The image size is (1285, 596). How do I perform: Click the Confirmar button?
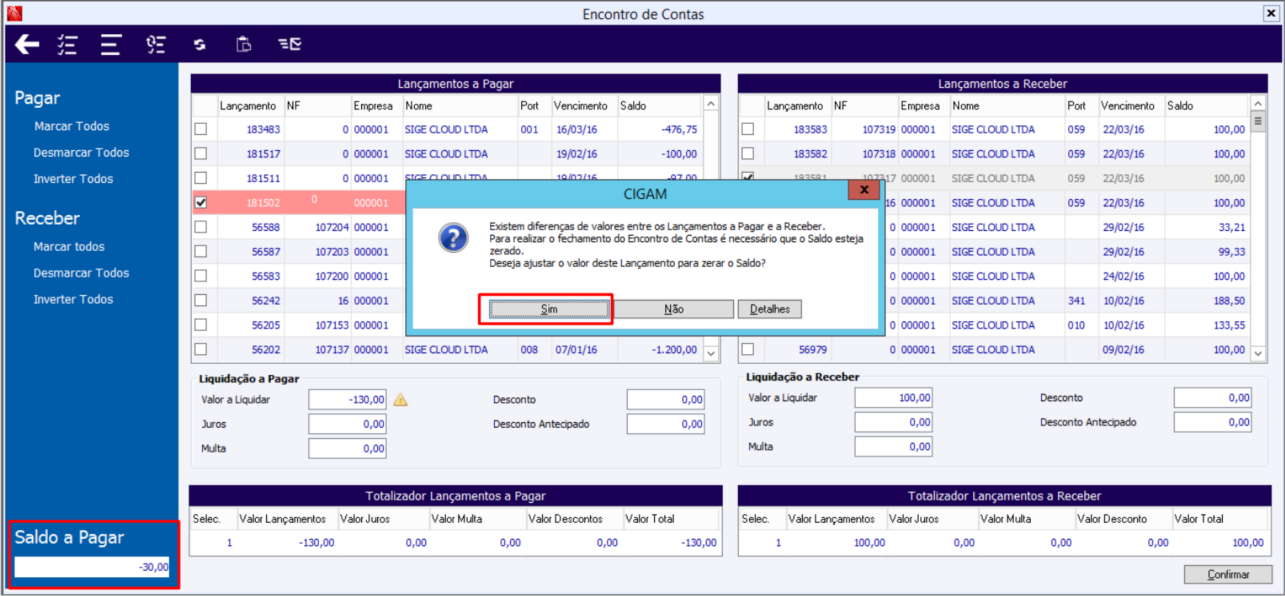1228,575
